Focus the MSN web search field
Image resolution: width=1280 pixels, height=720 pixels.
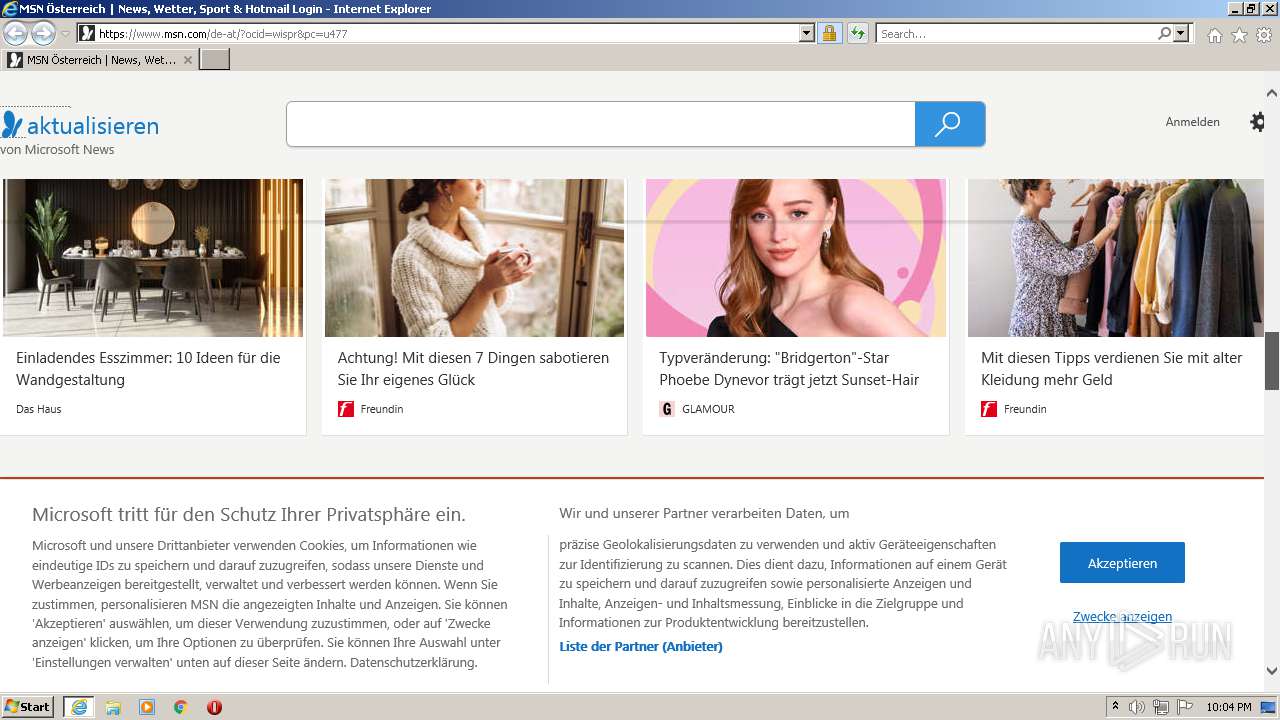coord(601,124)
